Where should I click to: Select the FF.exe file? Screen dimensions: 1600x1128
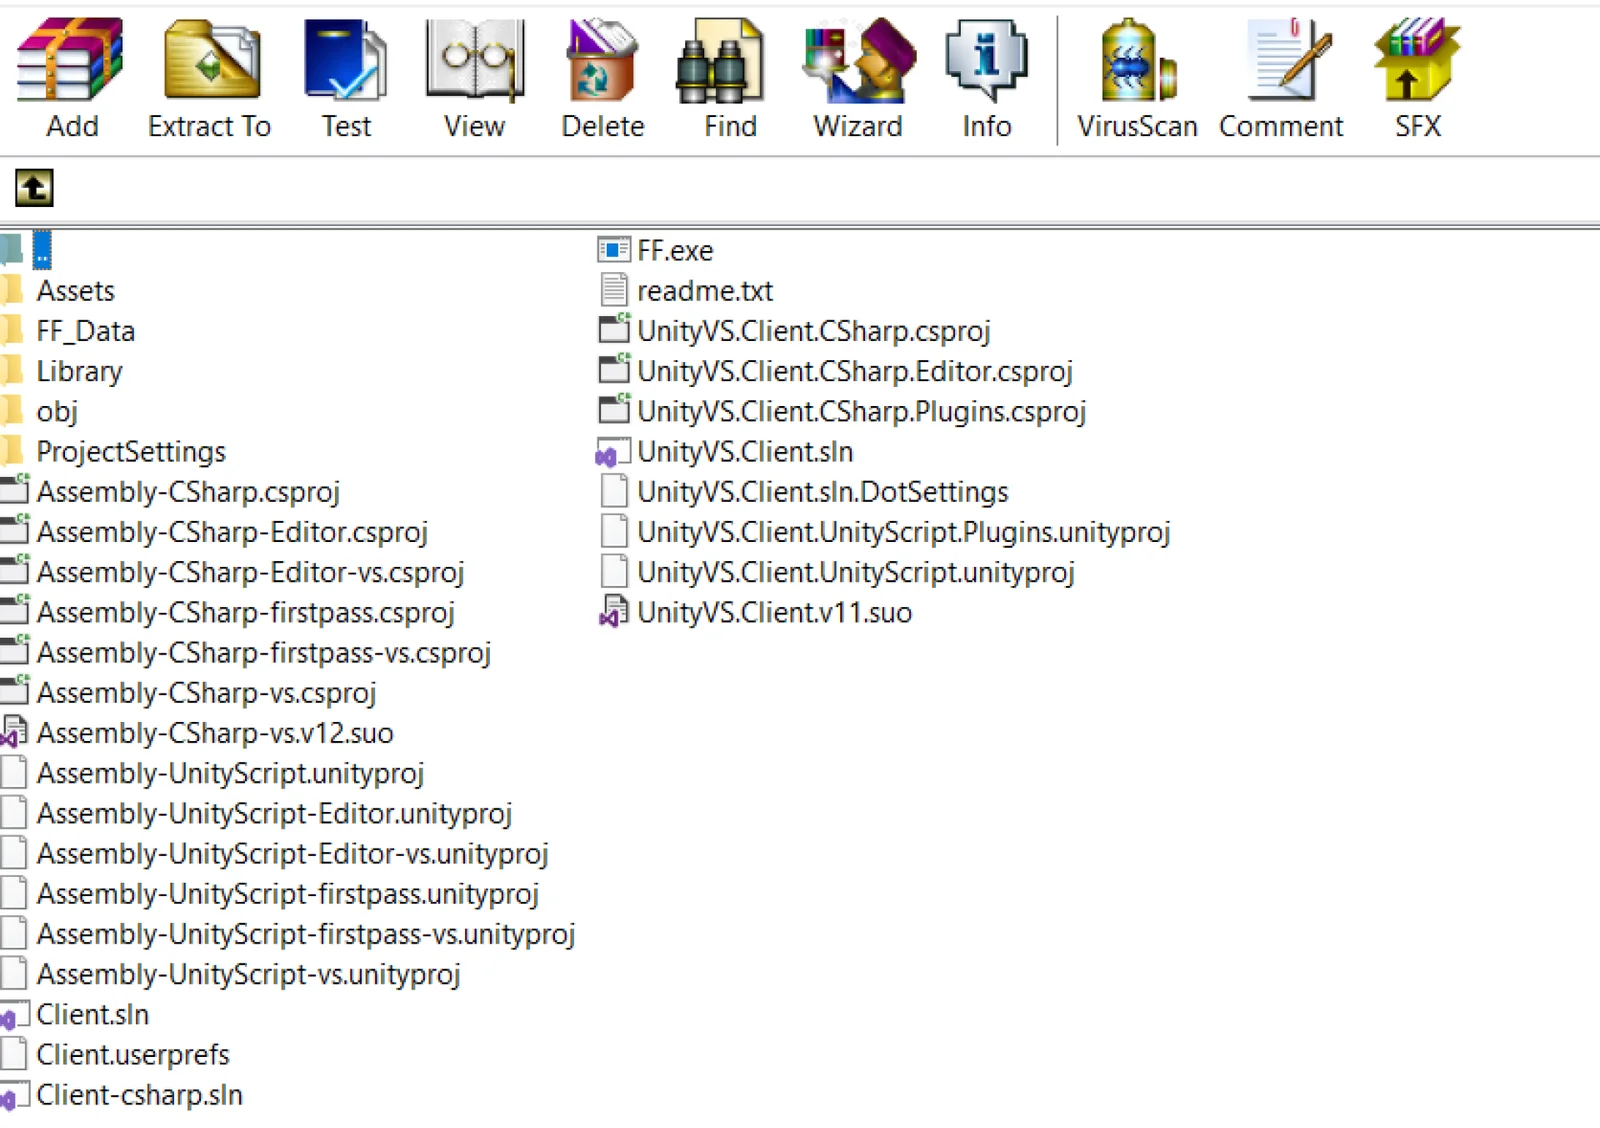pyautogui.click(x=675, y=251)
